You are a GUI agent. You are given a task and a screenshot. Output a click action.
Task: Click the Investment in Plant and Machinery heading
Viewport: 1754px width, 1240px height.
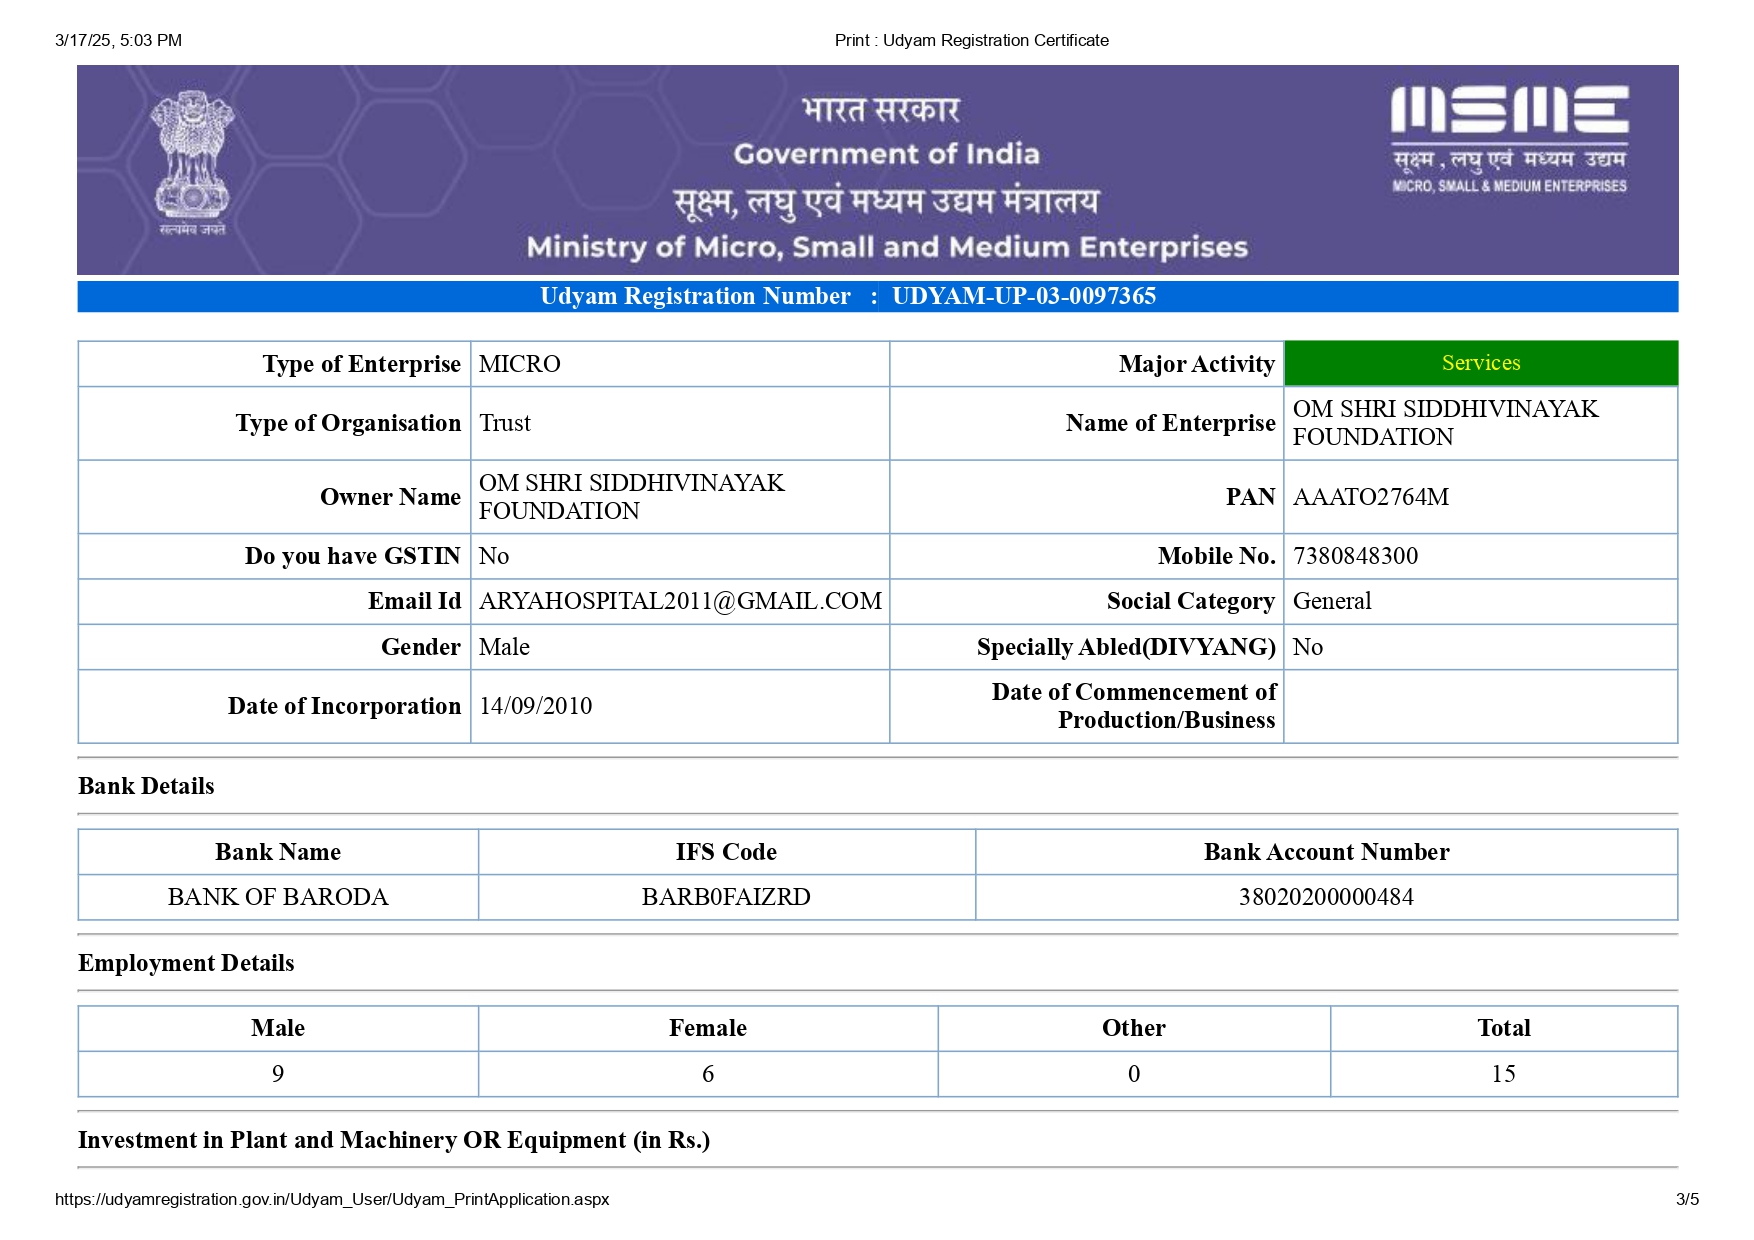coord(394,1140)
